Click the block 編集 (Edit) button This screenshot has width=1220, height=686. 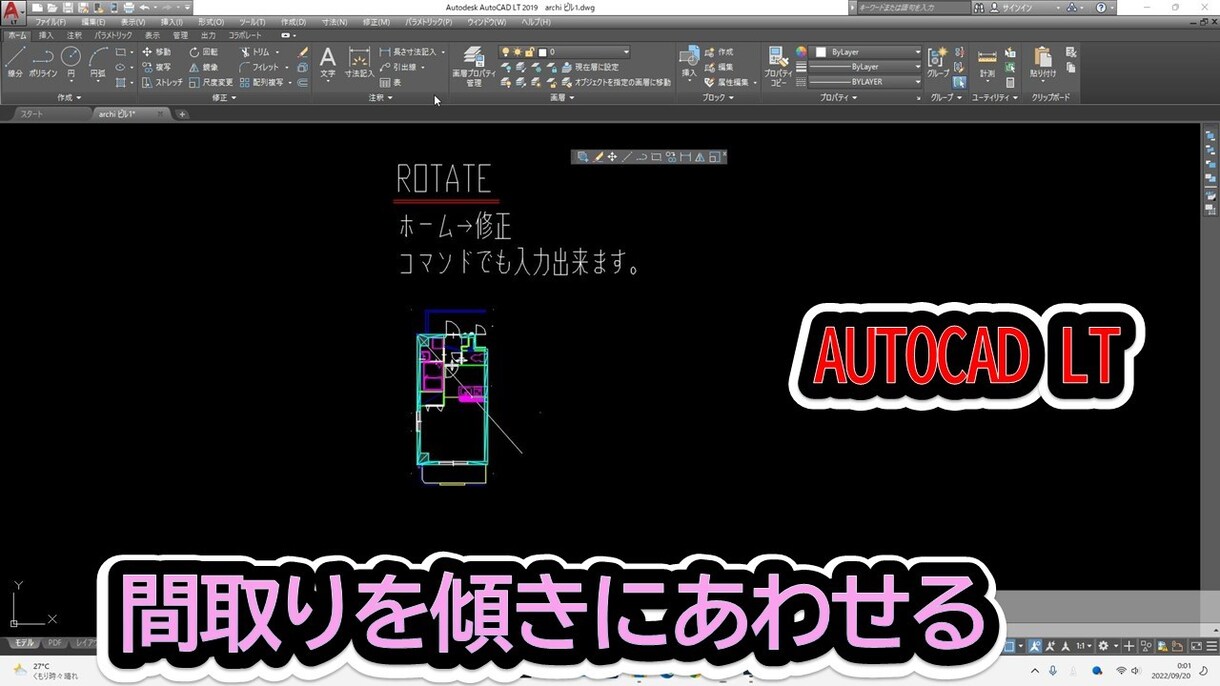click(719, 67)
